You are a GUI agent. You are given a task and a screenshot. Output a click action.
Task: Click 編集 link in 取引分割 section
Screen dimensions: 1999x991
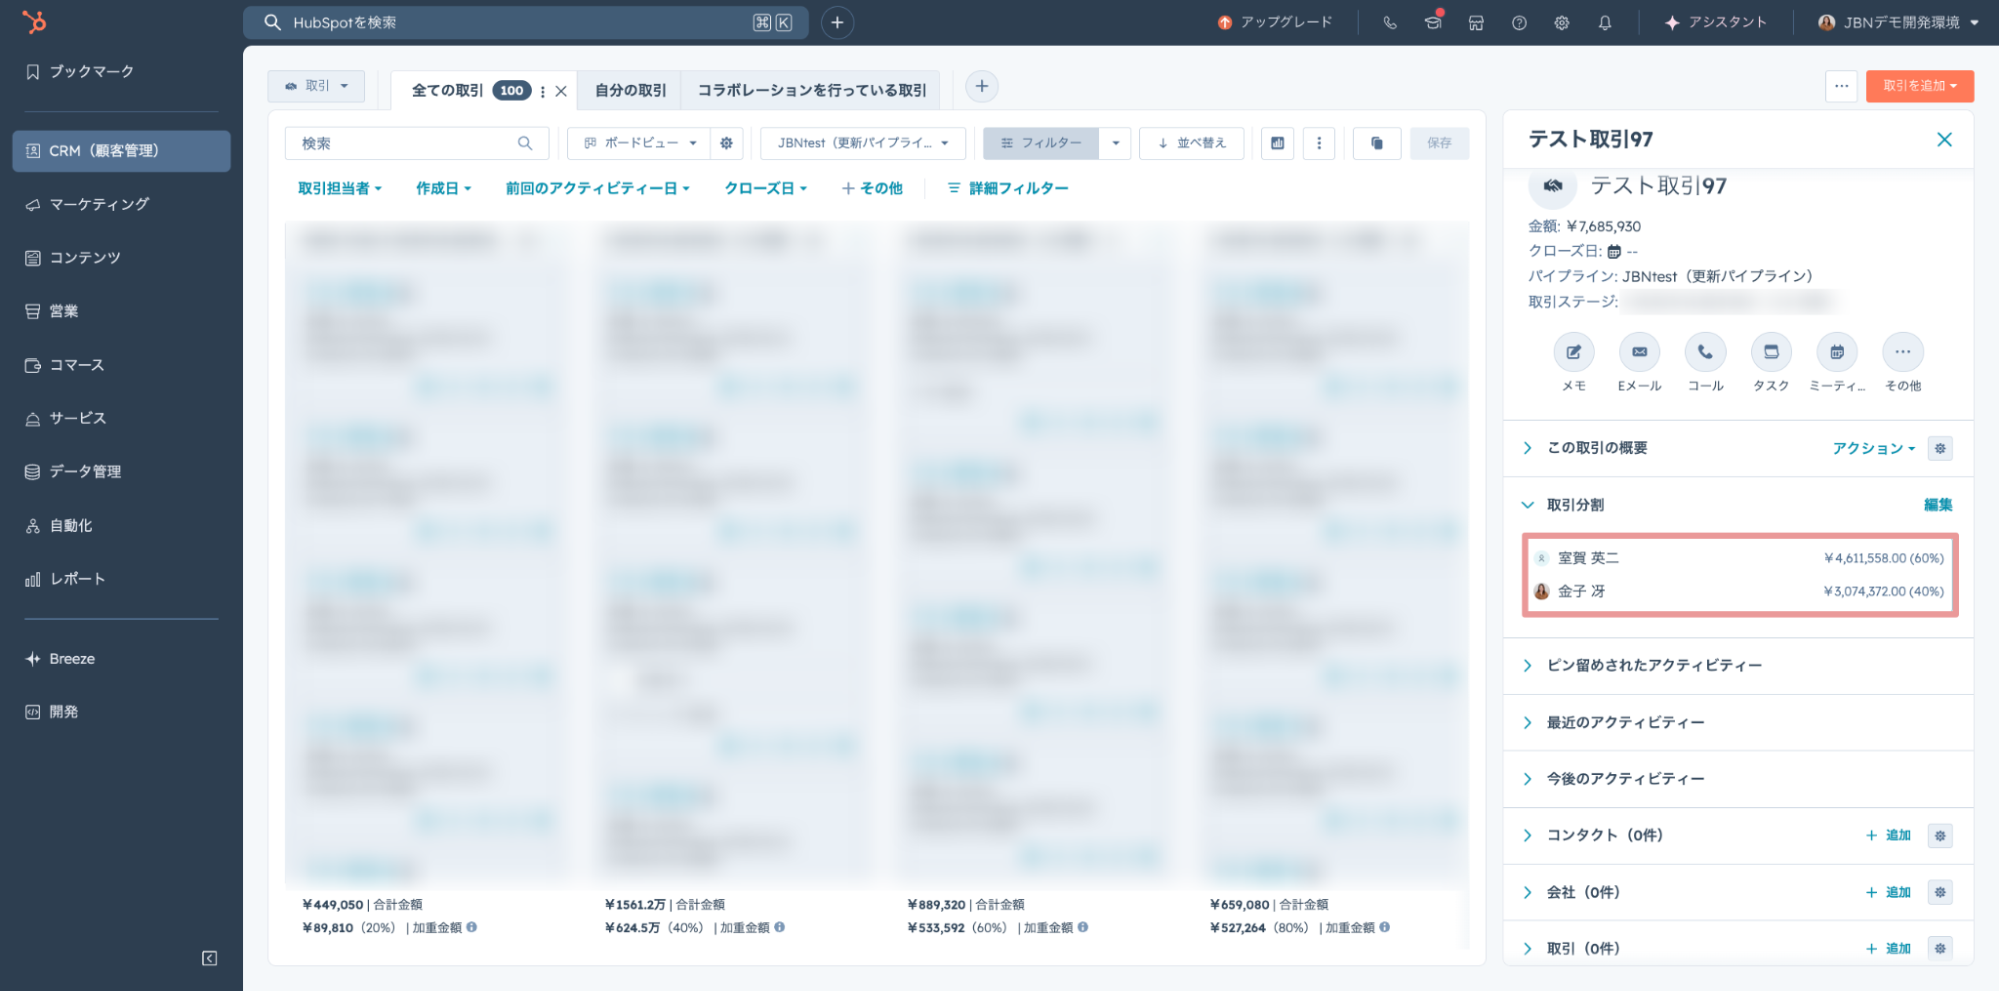1937,505
